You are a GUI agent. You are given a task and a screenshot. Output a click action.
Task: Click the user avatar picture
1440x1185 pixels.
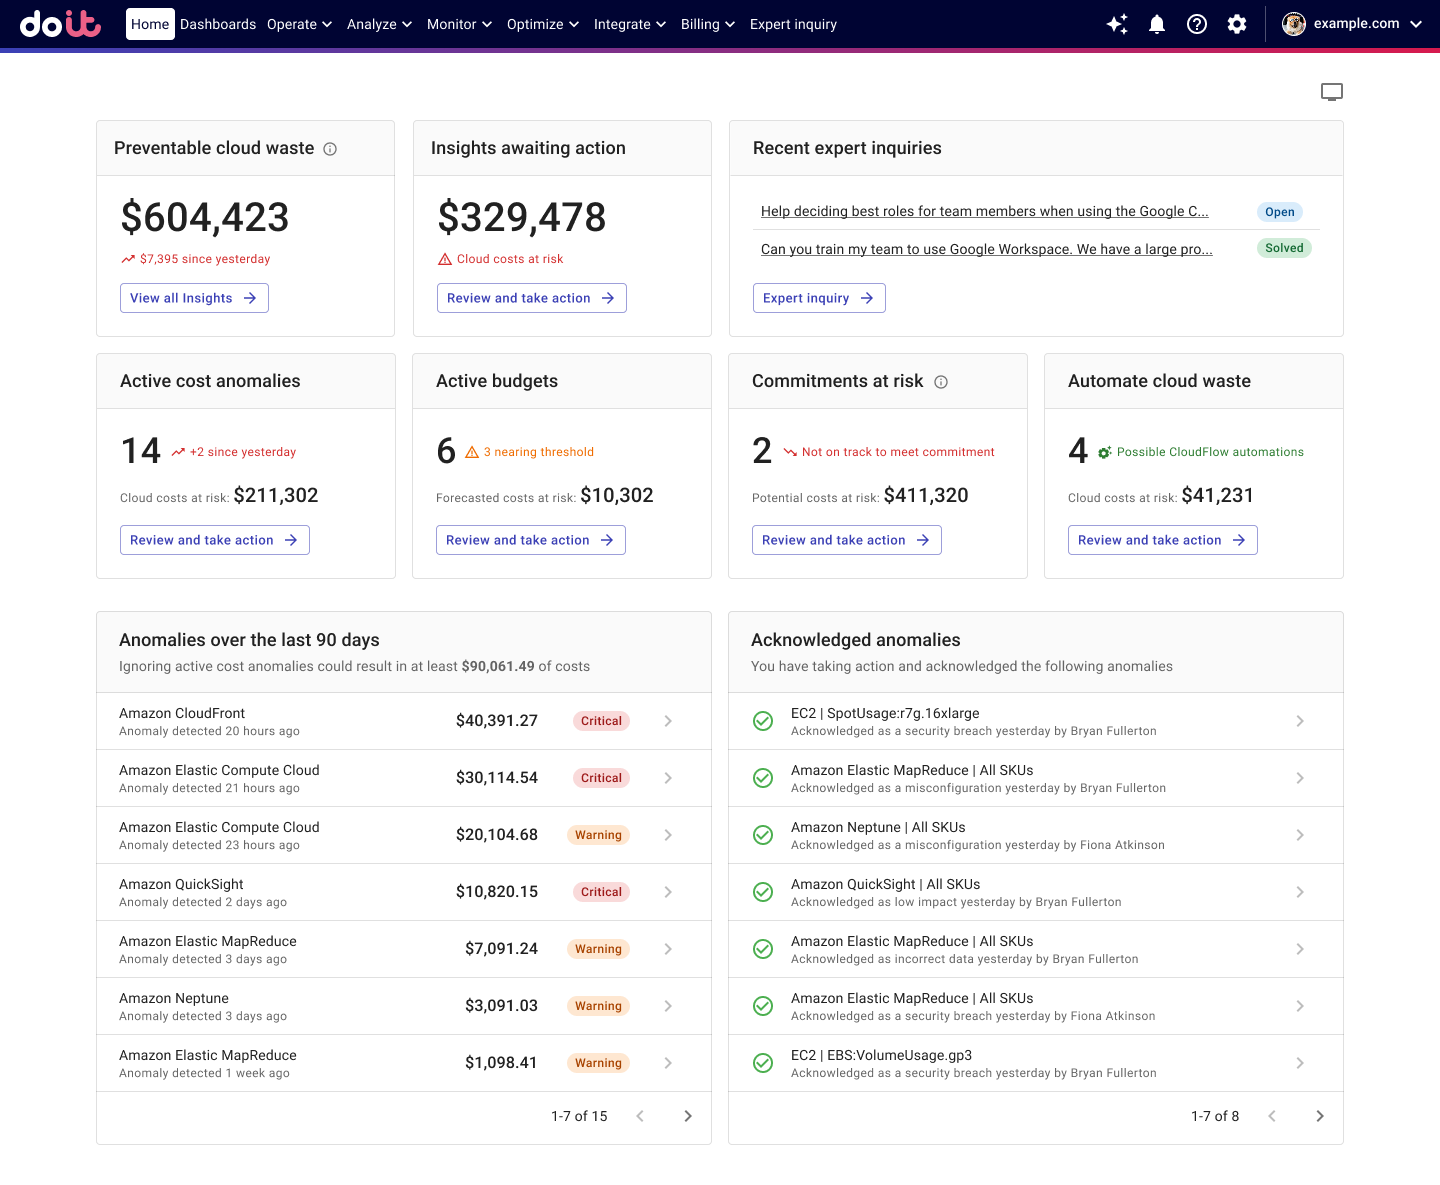1294,24
